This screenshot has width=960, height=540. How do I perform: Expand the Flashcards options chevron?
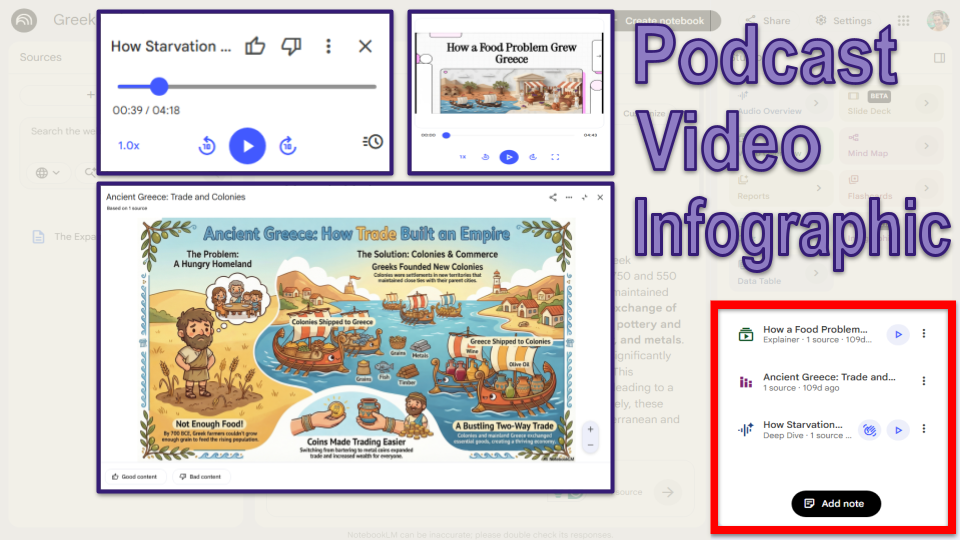point(926,188)
